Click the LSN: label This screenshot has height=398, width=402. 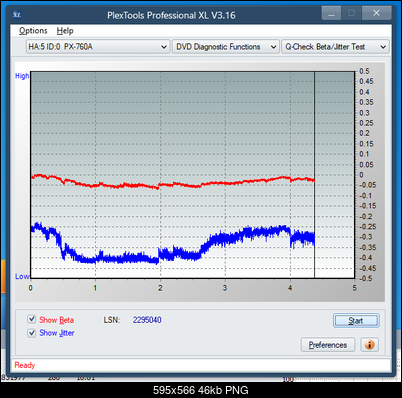[112, 320]
